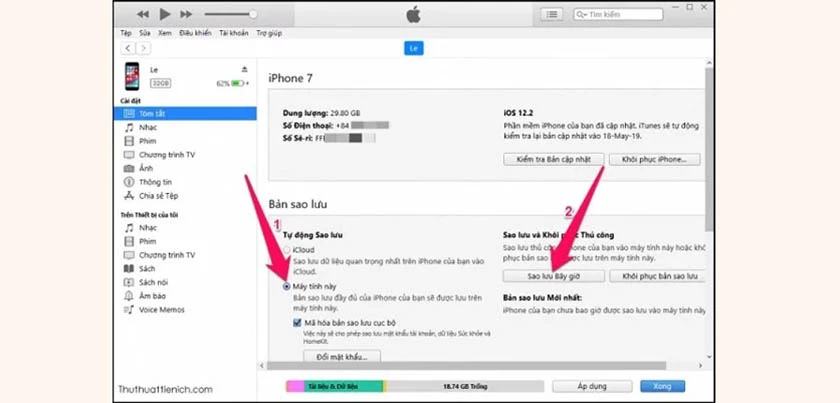Click Khôi phục bản sao lưu button
840x403 pixels.
coord(657,277)
